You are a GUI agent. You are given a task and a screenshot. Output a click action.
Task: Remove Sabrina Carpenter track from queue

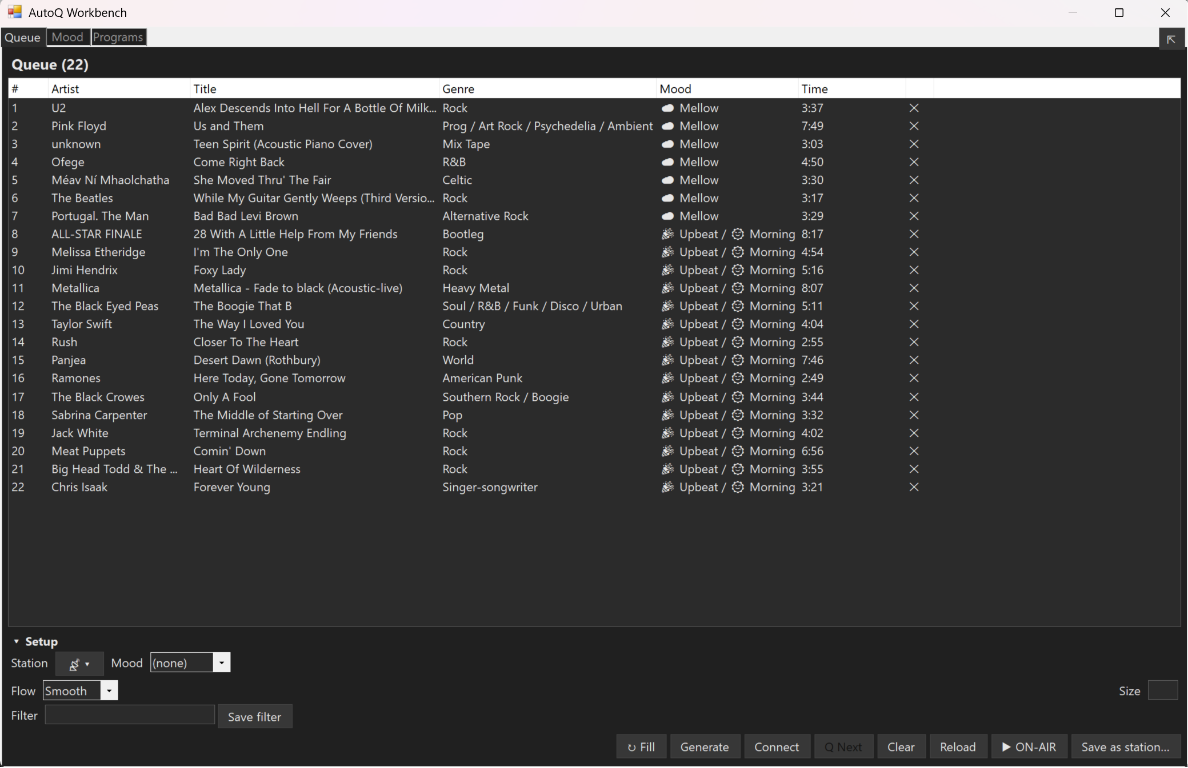pos(914,415)
